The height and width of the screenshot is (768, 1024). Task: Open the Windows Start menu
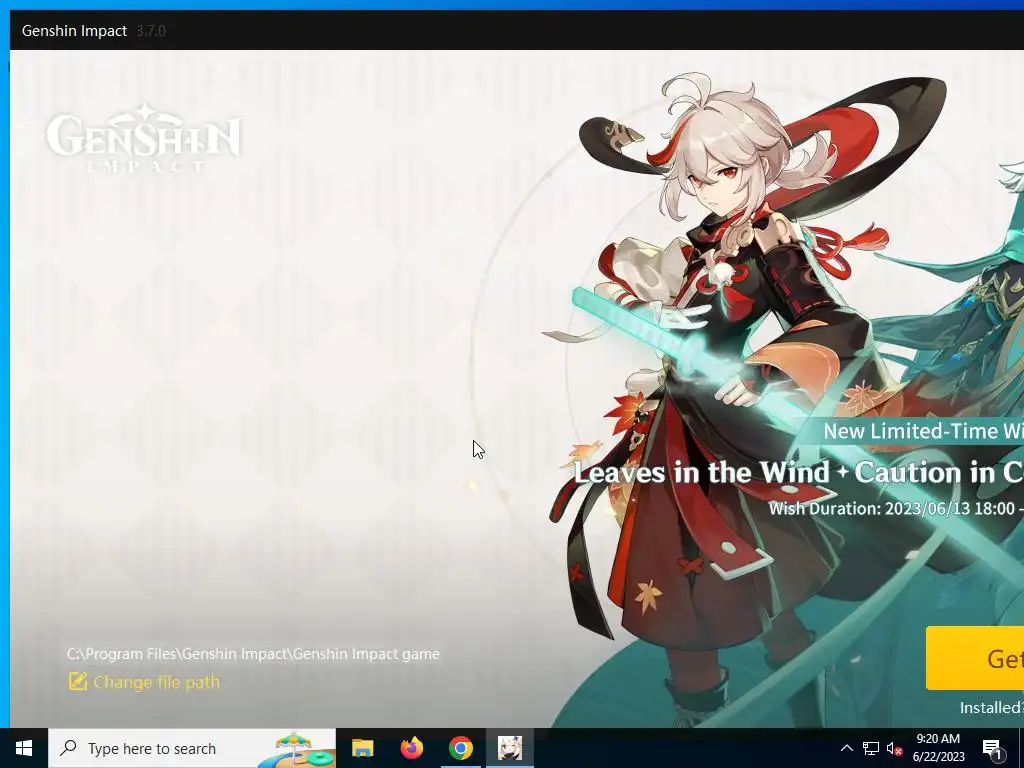click(24, 748)
